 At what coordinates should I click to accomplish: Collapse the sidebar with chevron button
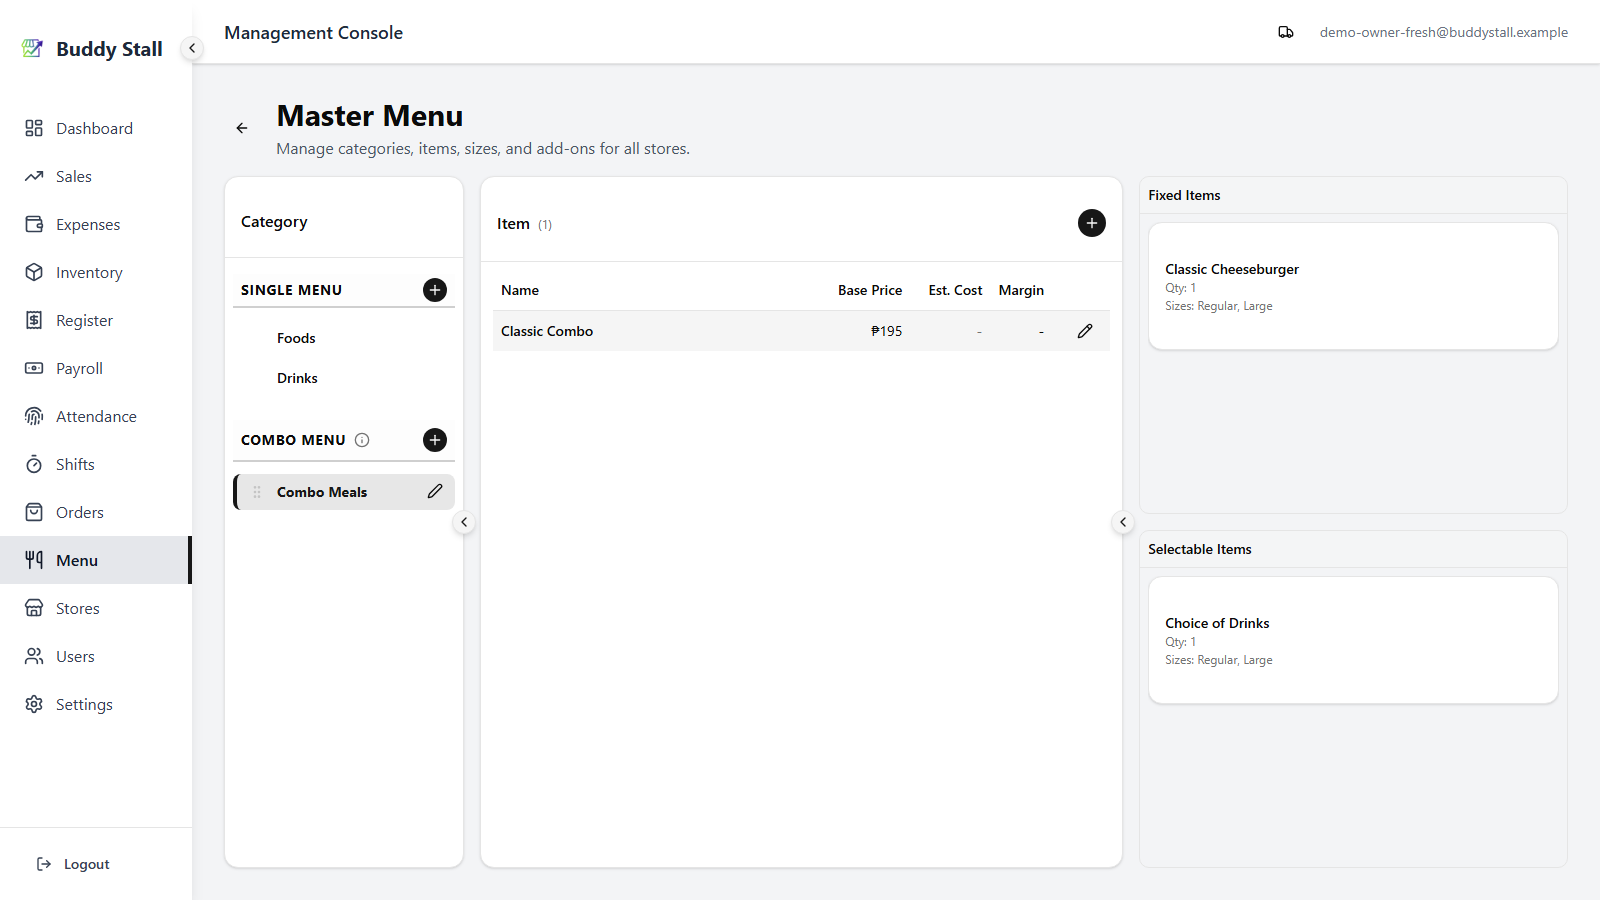pos(192,48)
